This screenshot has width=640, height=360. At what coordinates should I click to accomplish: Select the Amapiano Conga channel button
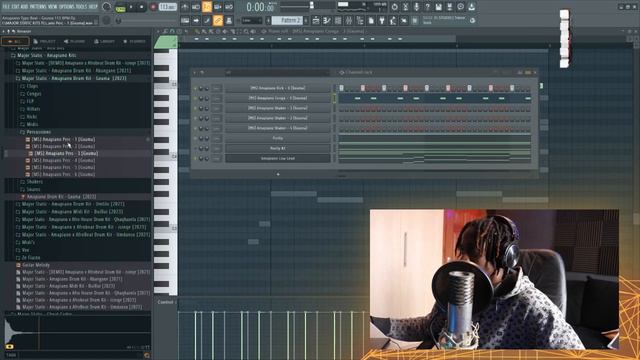pyautogui.click(x=278, y=98)
